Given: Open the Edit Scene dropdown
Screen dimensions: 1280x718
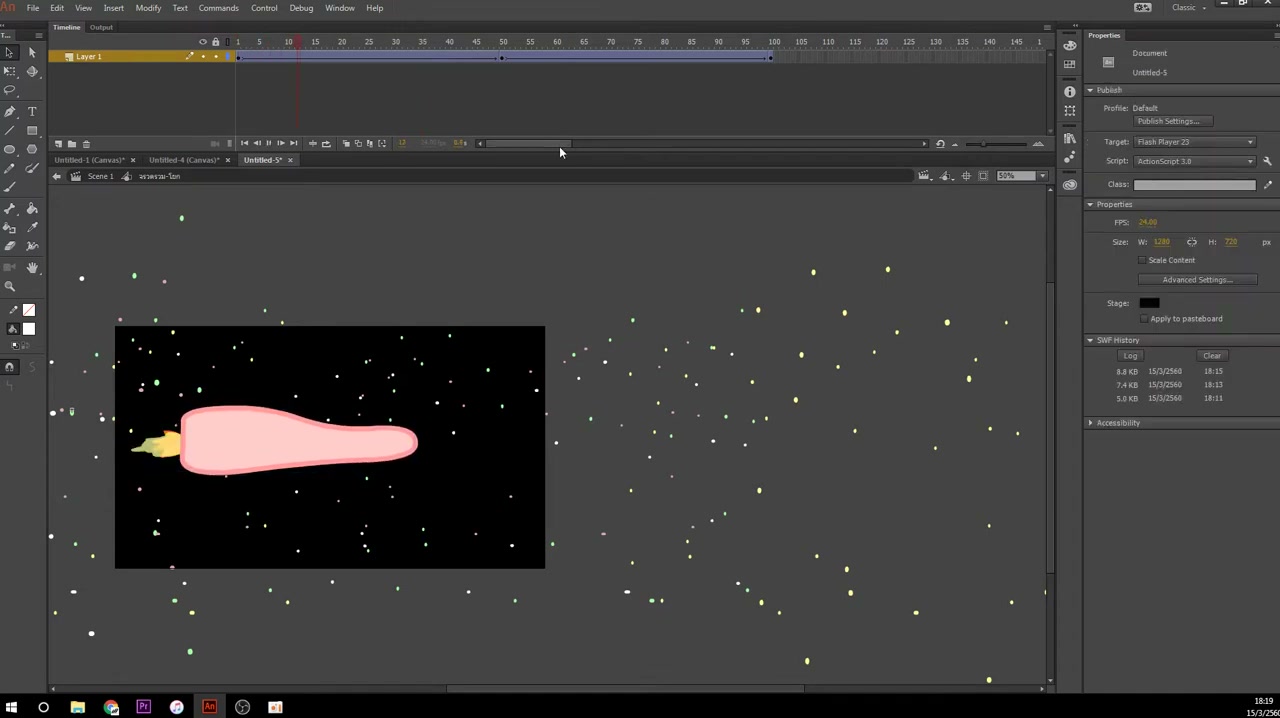Looking at the screenshot, I should click(924, 176).
